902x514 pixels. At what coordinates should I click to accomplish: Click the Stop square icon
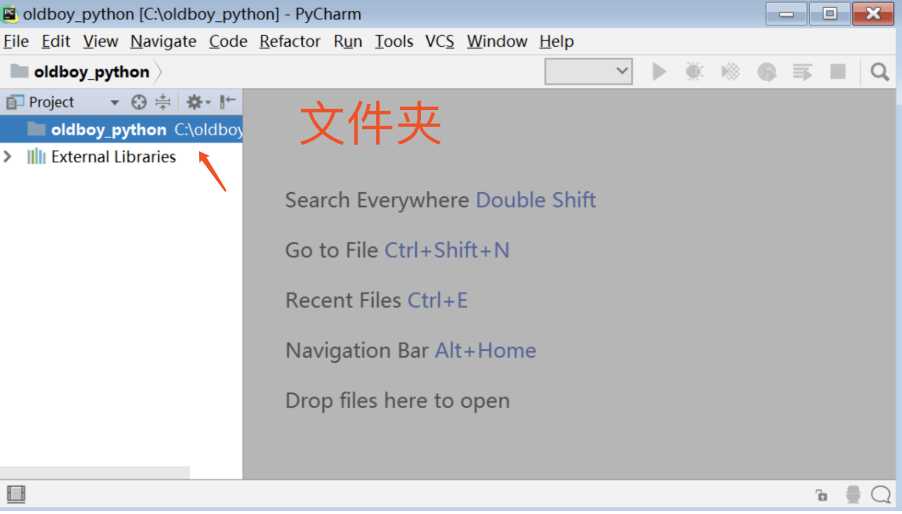click(x=838, y=72)
